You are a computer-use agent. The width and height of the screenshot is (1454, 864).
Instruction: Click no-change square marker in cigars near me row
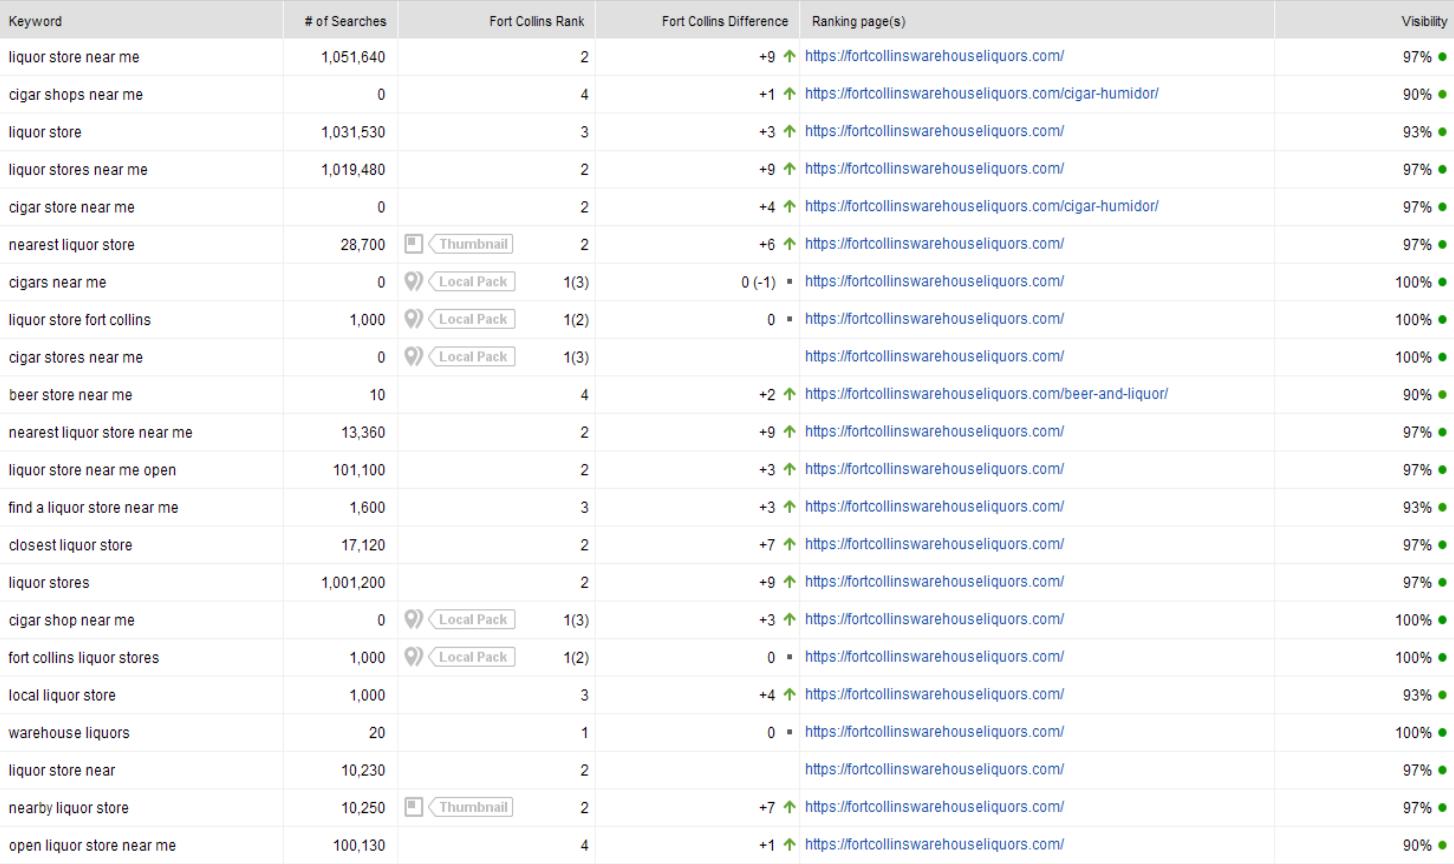(x=790, y=282)
